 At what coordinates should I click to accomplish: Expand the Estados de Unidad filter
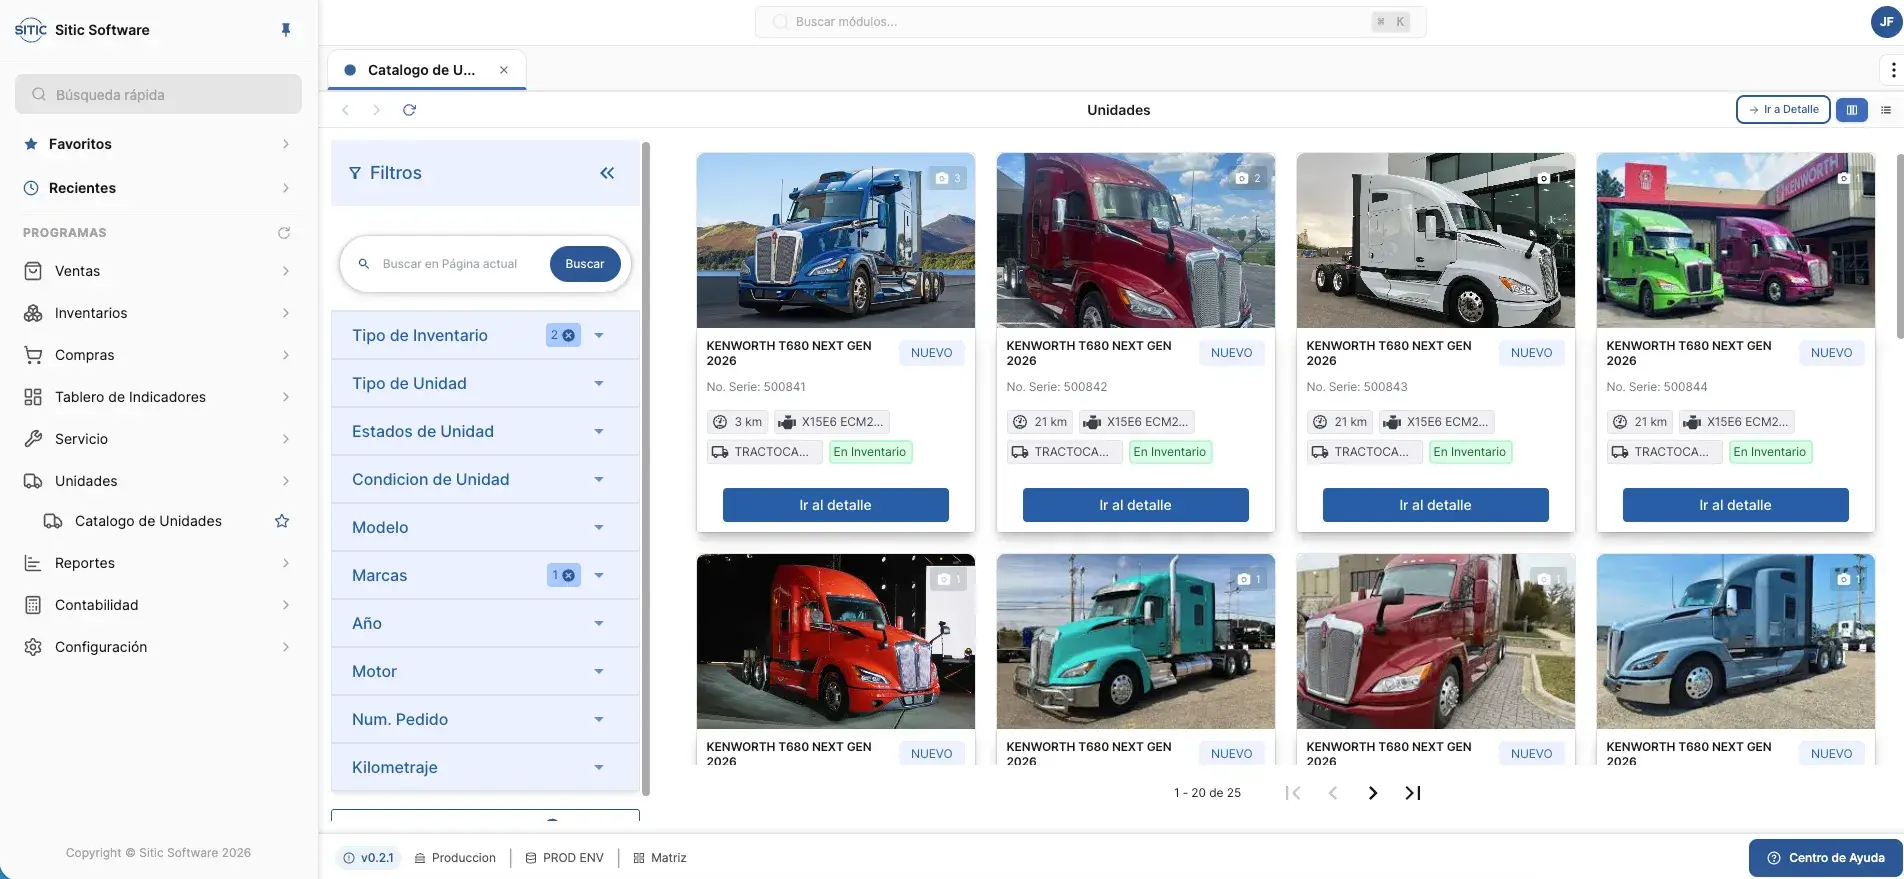[x=485, y=432]
